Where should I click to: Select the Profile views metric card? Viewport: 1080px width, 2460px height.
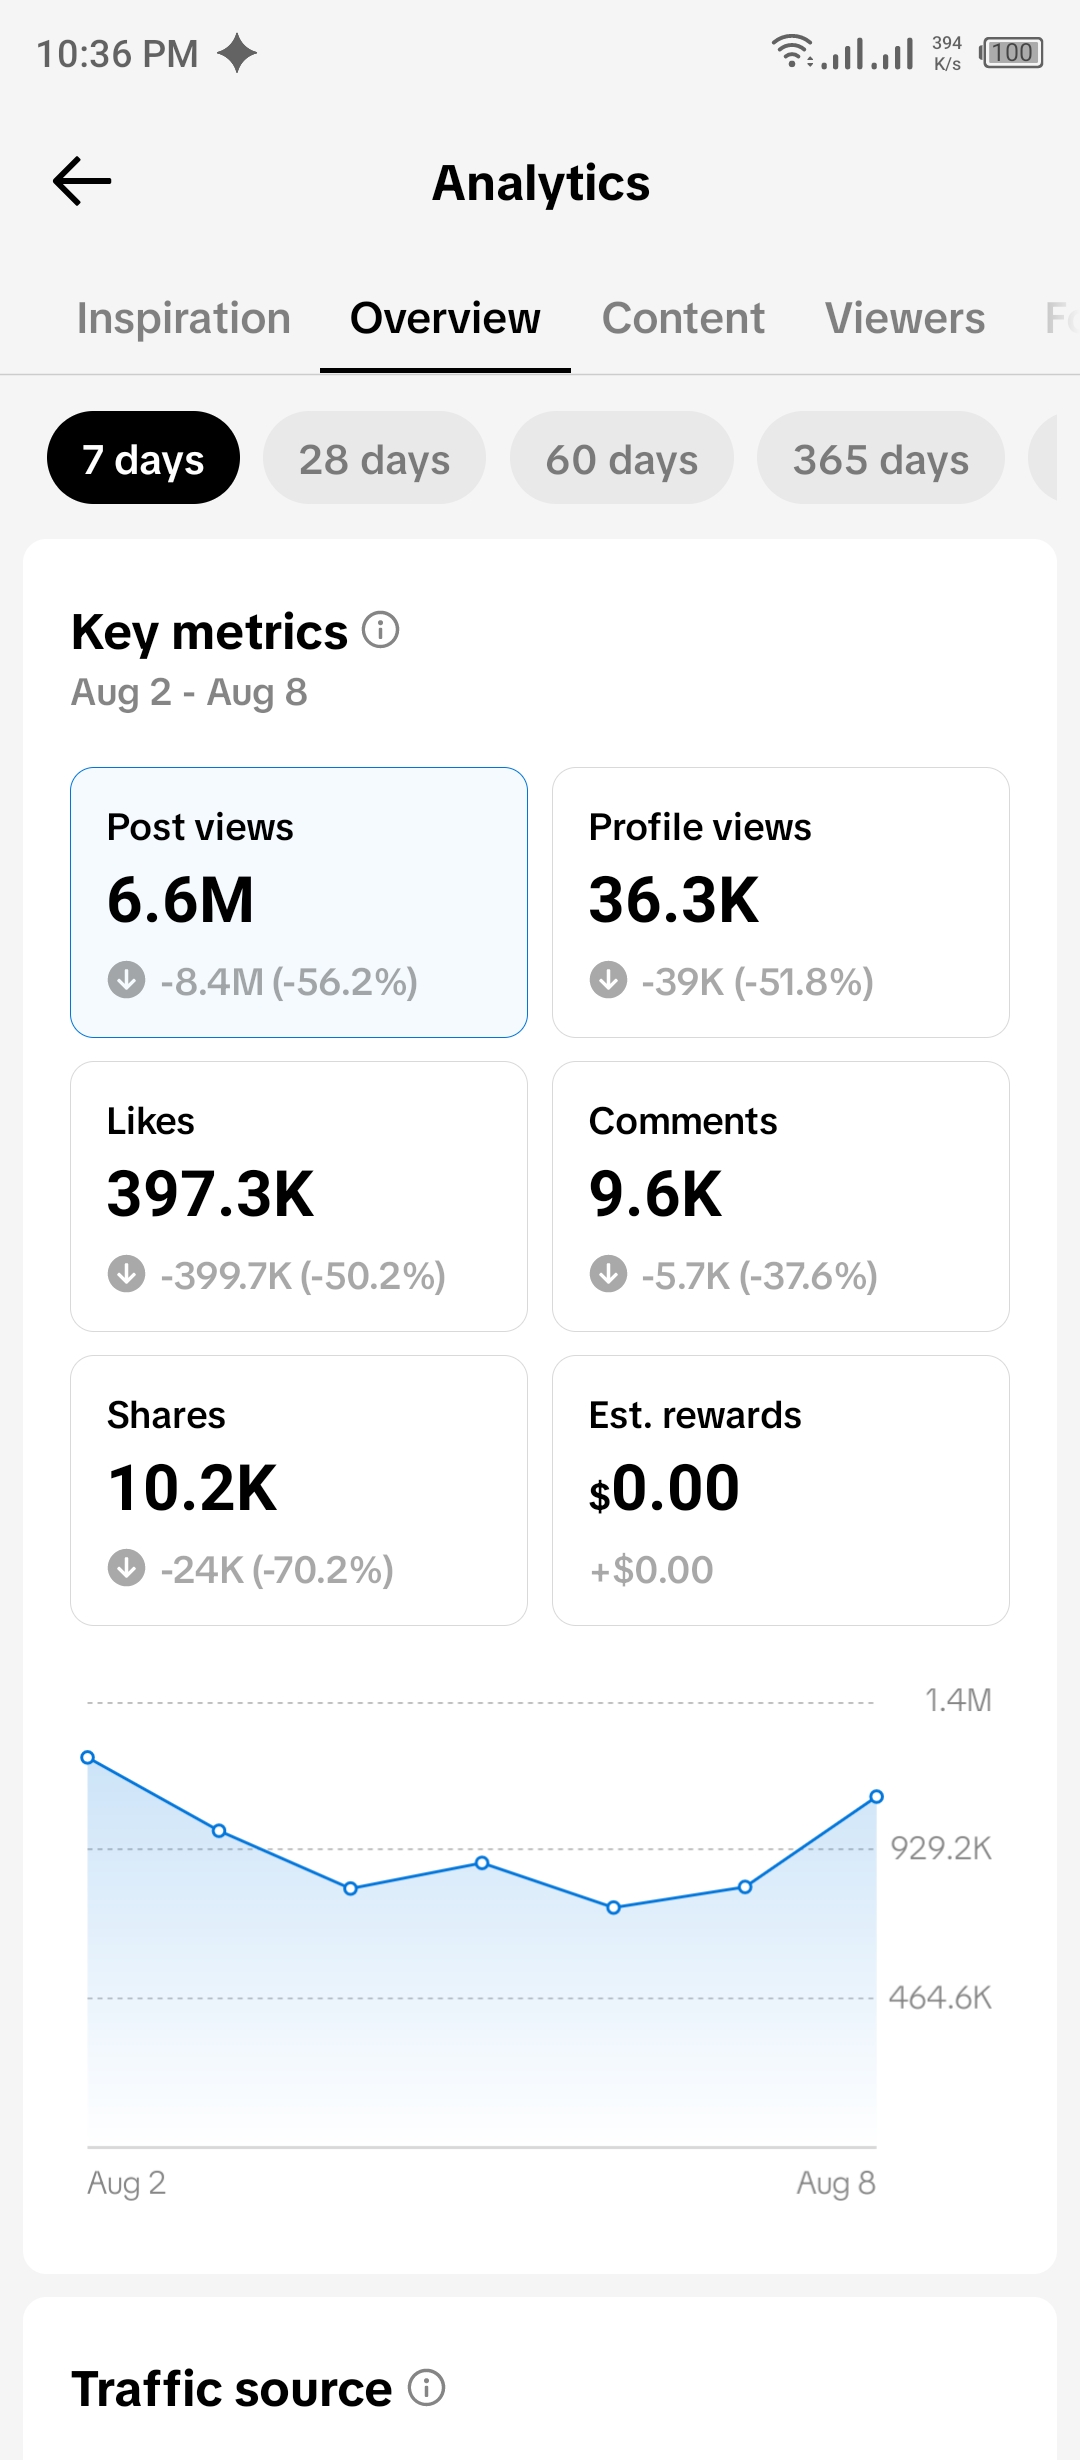[x=781, y=902]
